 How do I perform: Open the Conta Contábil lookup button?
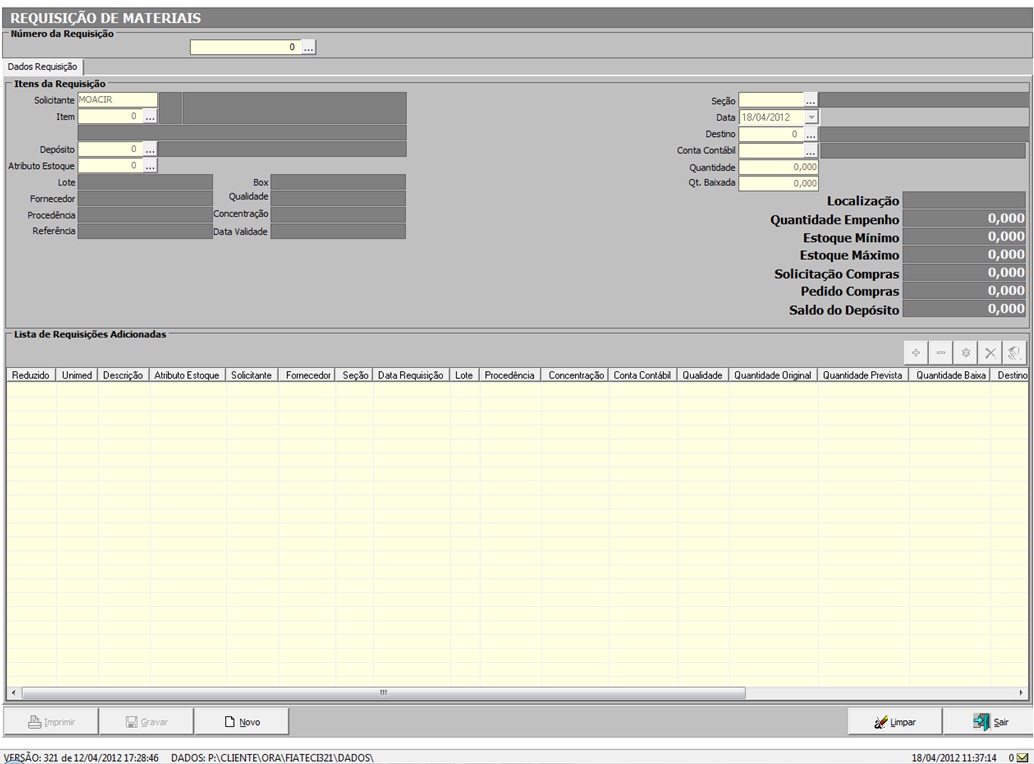[811, 151]
